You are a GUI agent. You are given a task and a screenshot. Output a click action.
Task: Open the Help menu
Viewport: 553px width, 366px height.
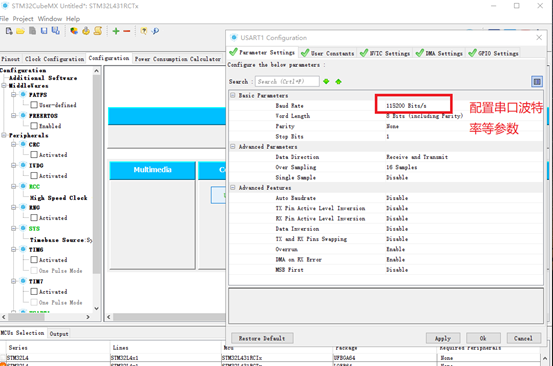73,19
